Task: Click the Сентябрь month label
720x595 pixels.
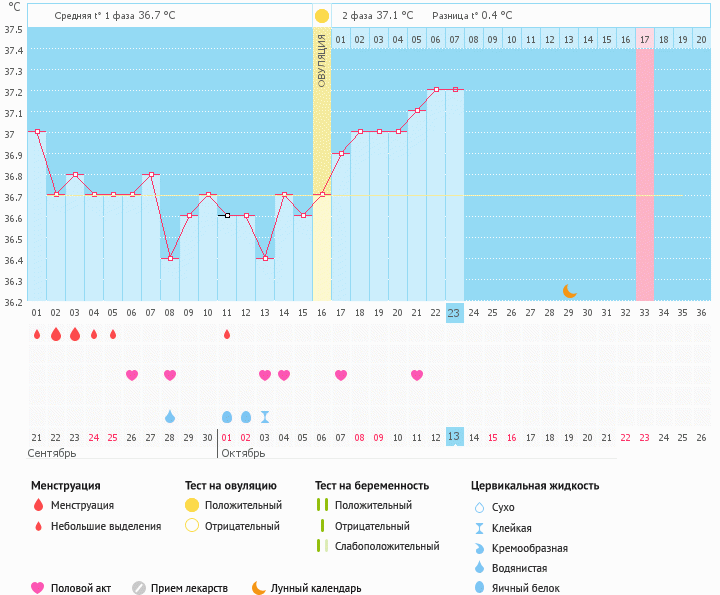Action: point(51,453)
